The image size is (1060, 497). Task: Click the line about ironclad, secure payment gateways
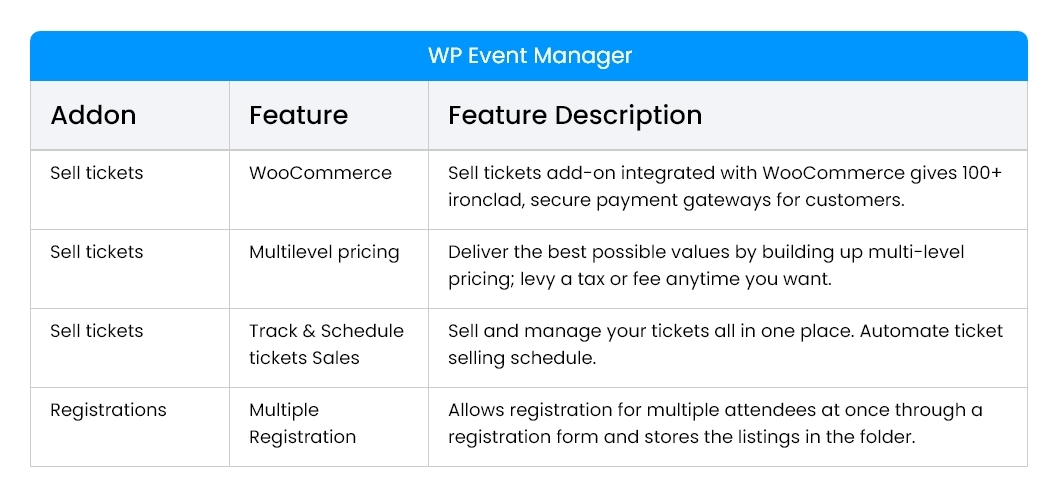point(676,199)
